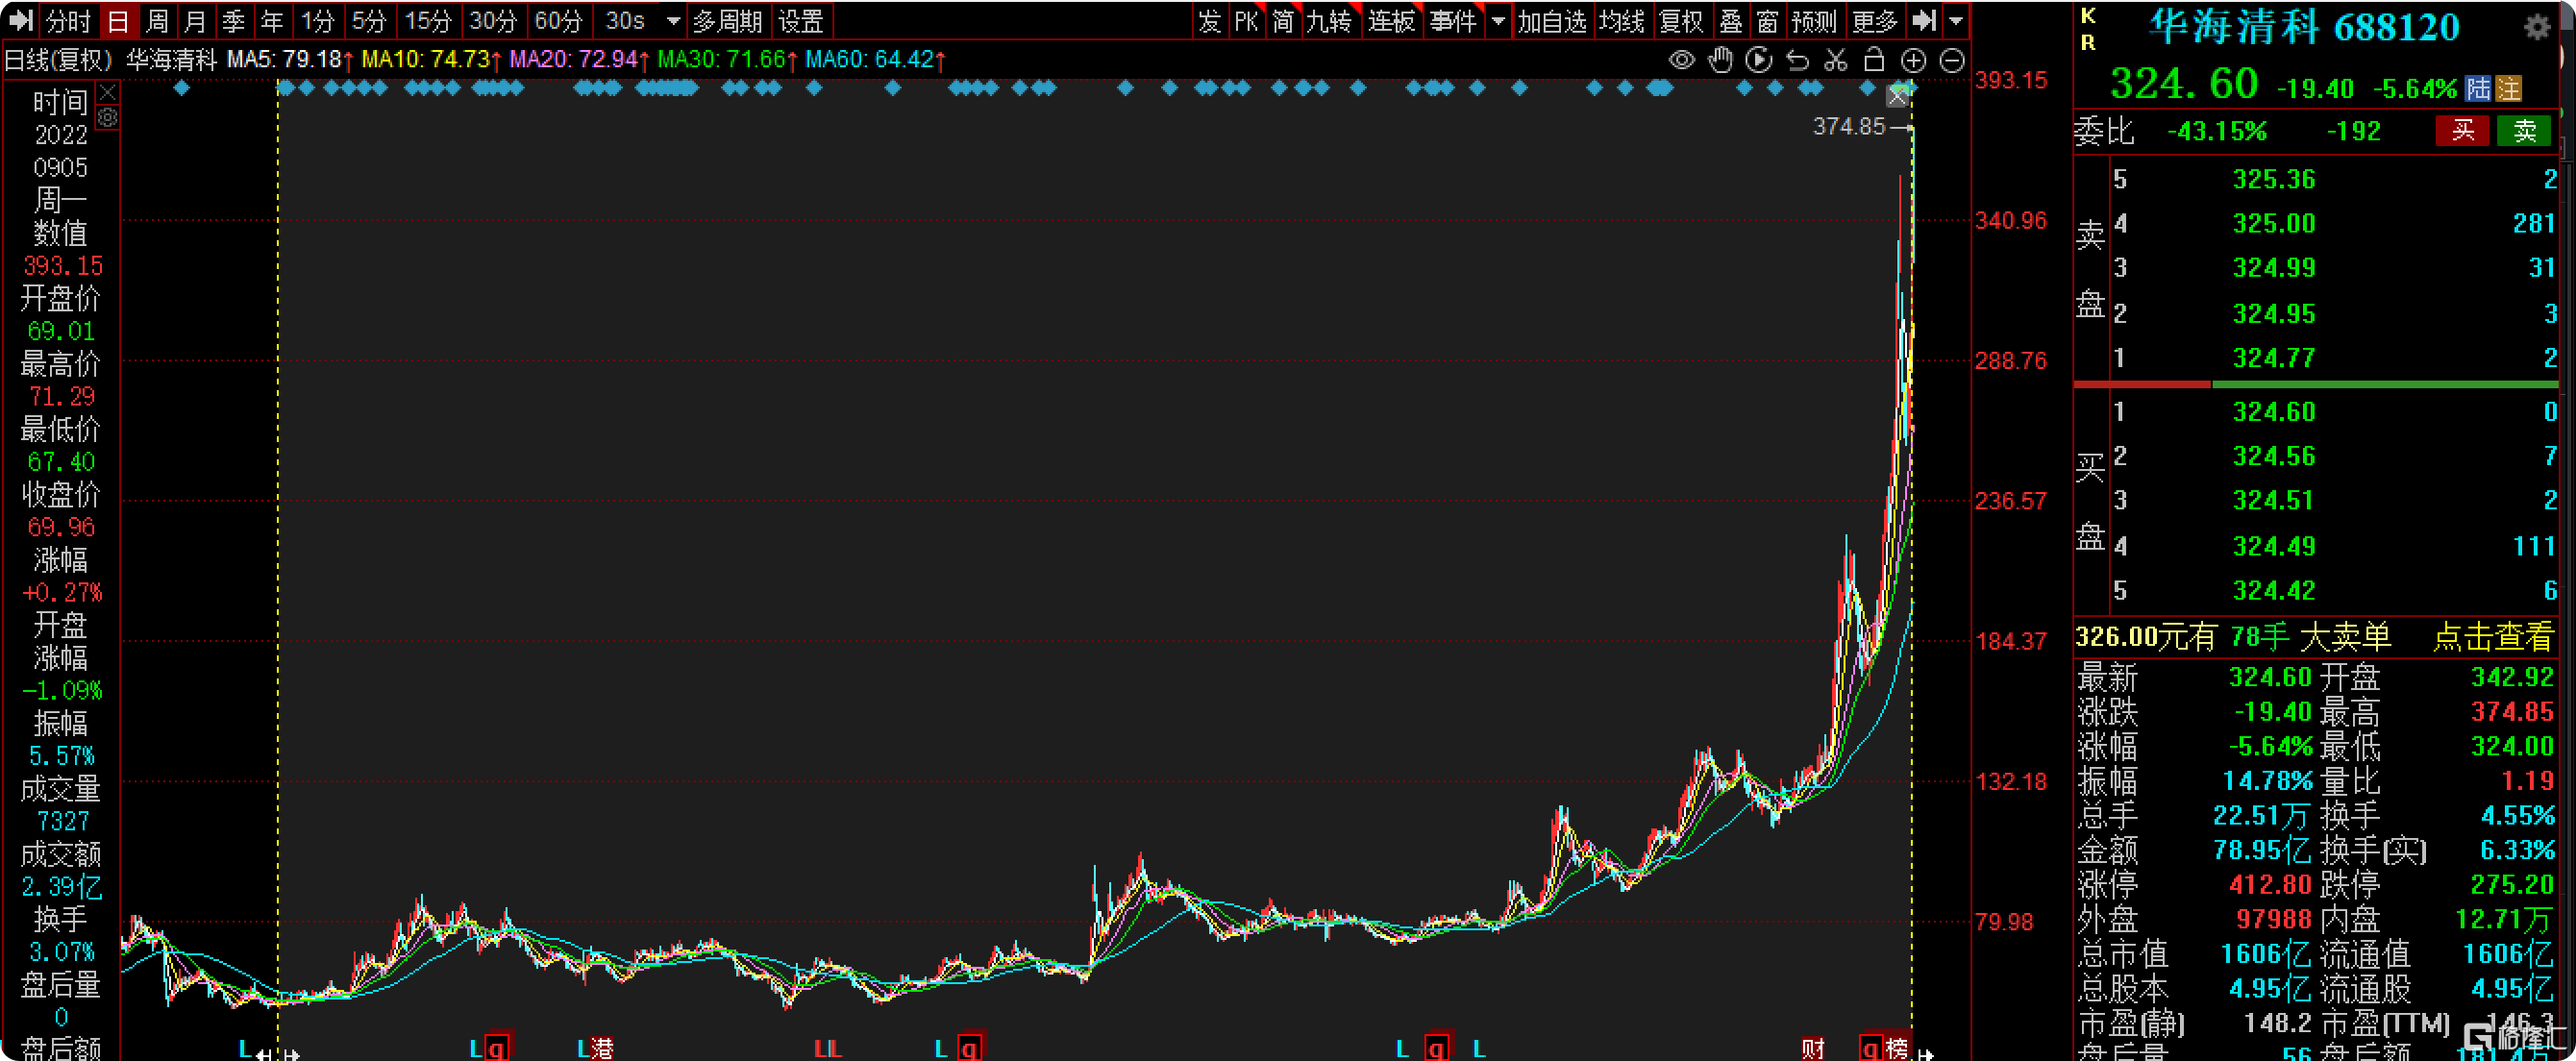Screen dimensions: 2576x1061
Task: Collapse the left panel with arrow icon
Action: point(21,21)
